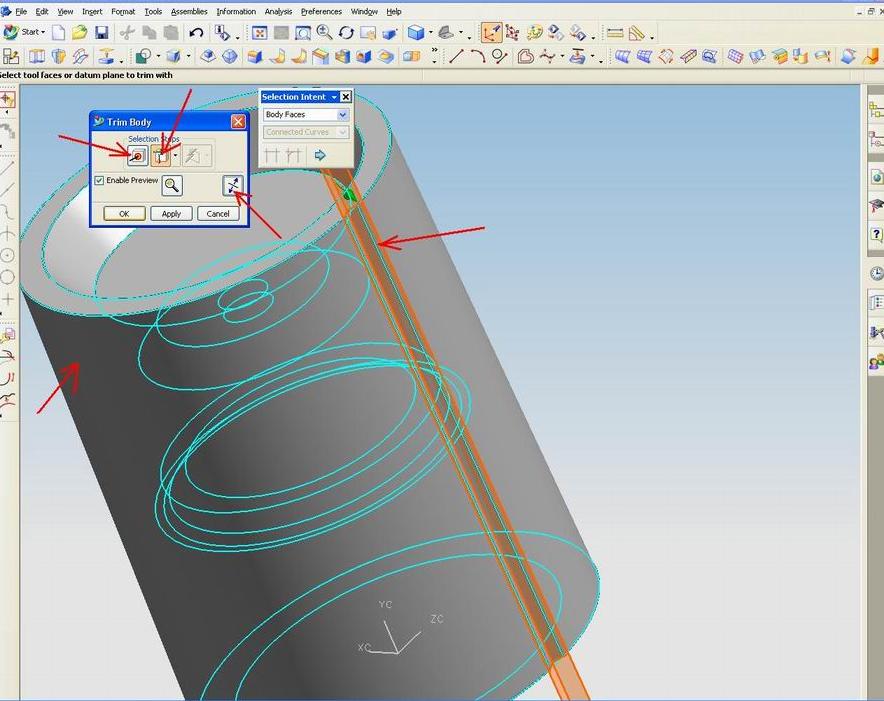Open the magnifier preview icon in Trim Body

170,185
